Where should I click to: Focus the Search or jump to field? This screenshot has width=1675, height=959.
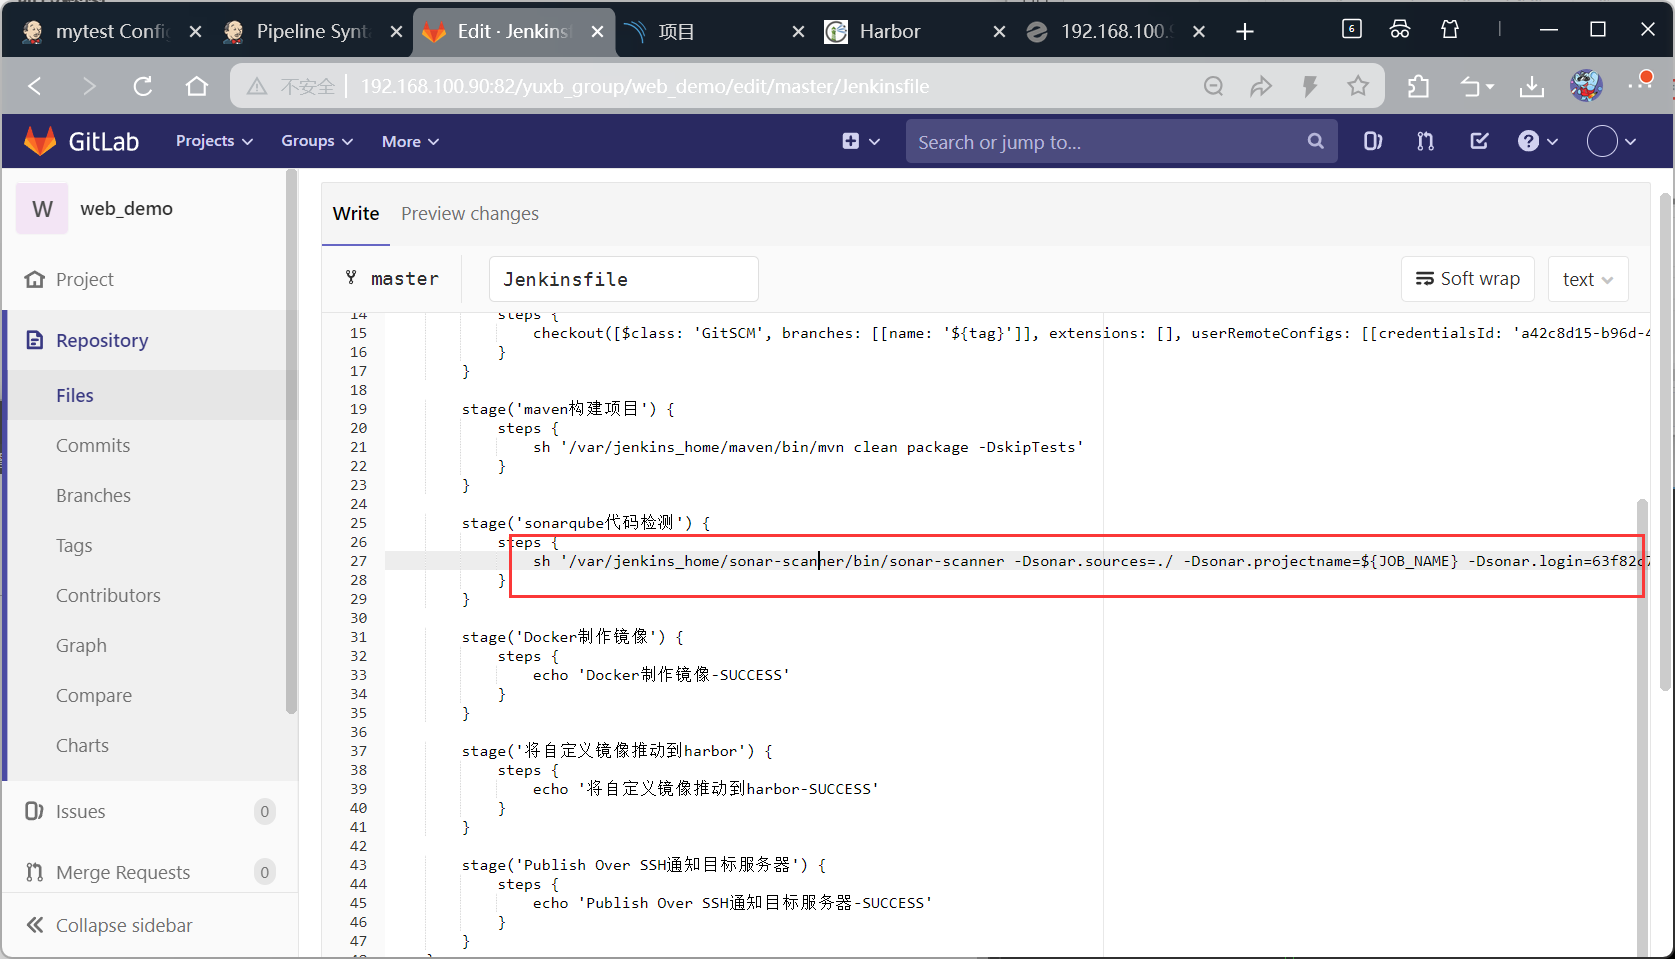pyautogui.click(x=1121, y=142)
